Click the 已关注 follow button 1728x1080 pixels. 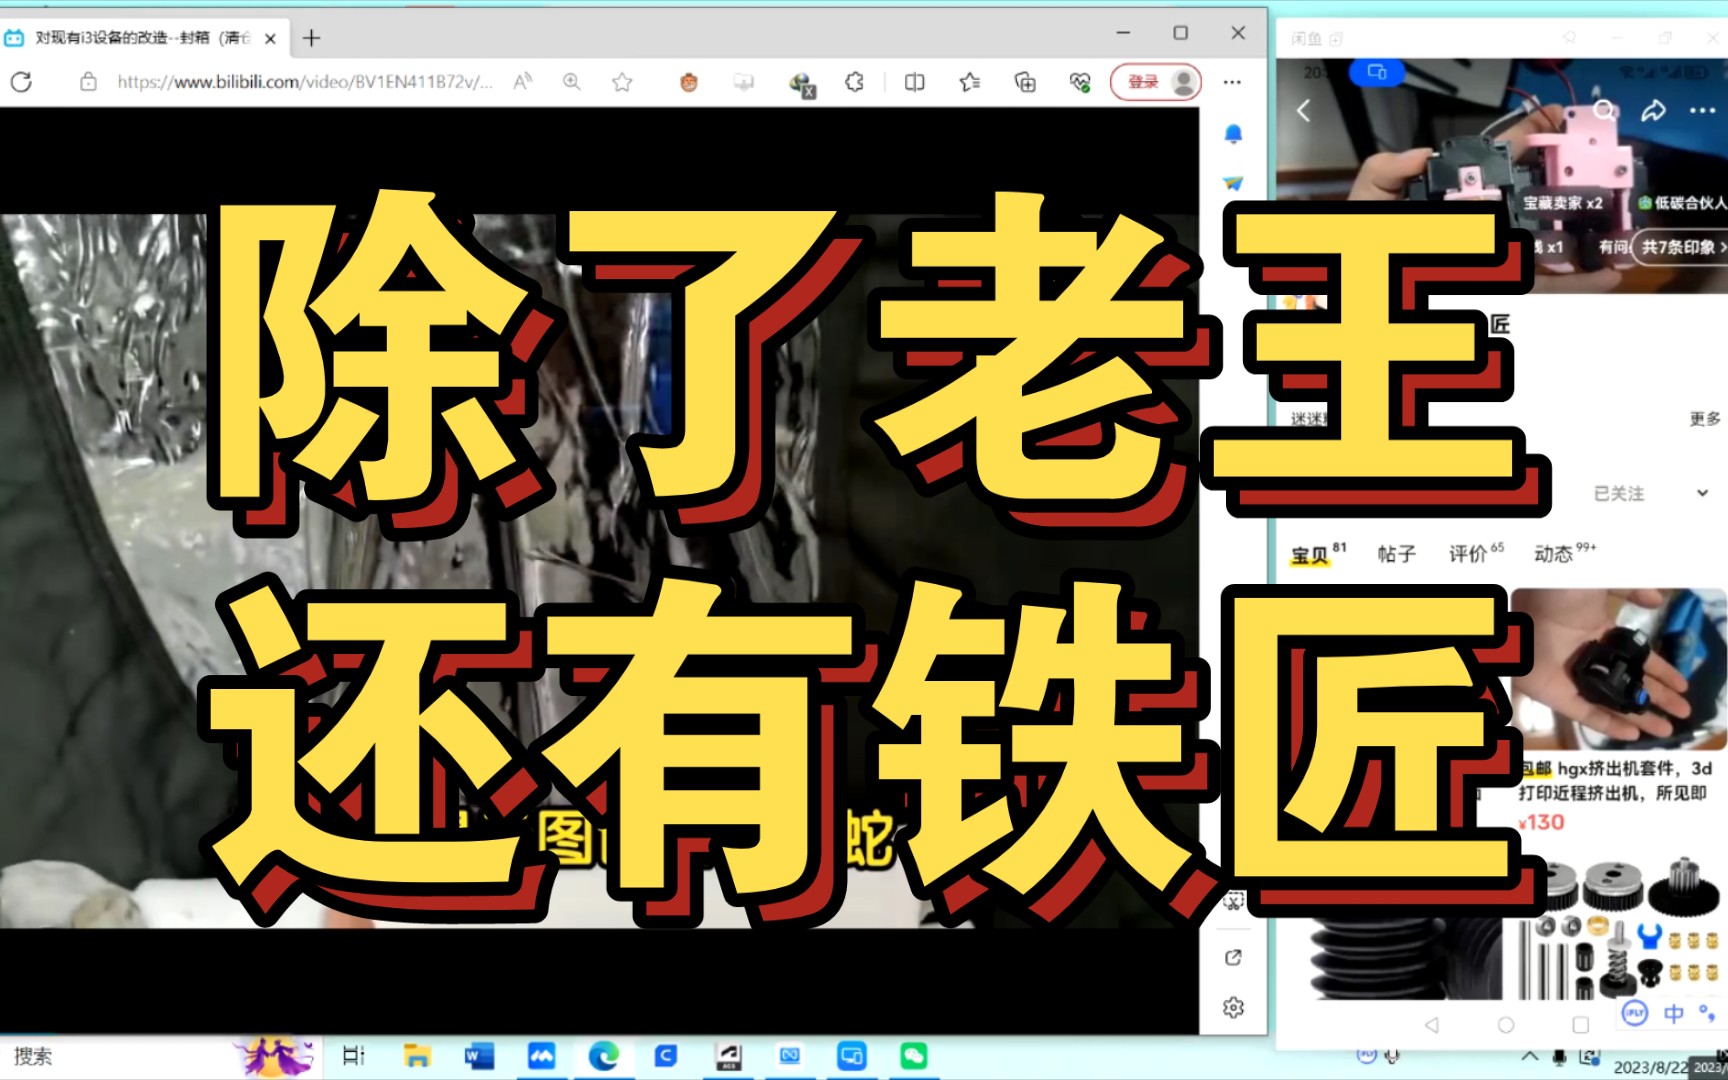(x=1619, y=493)
